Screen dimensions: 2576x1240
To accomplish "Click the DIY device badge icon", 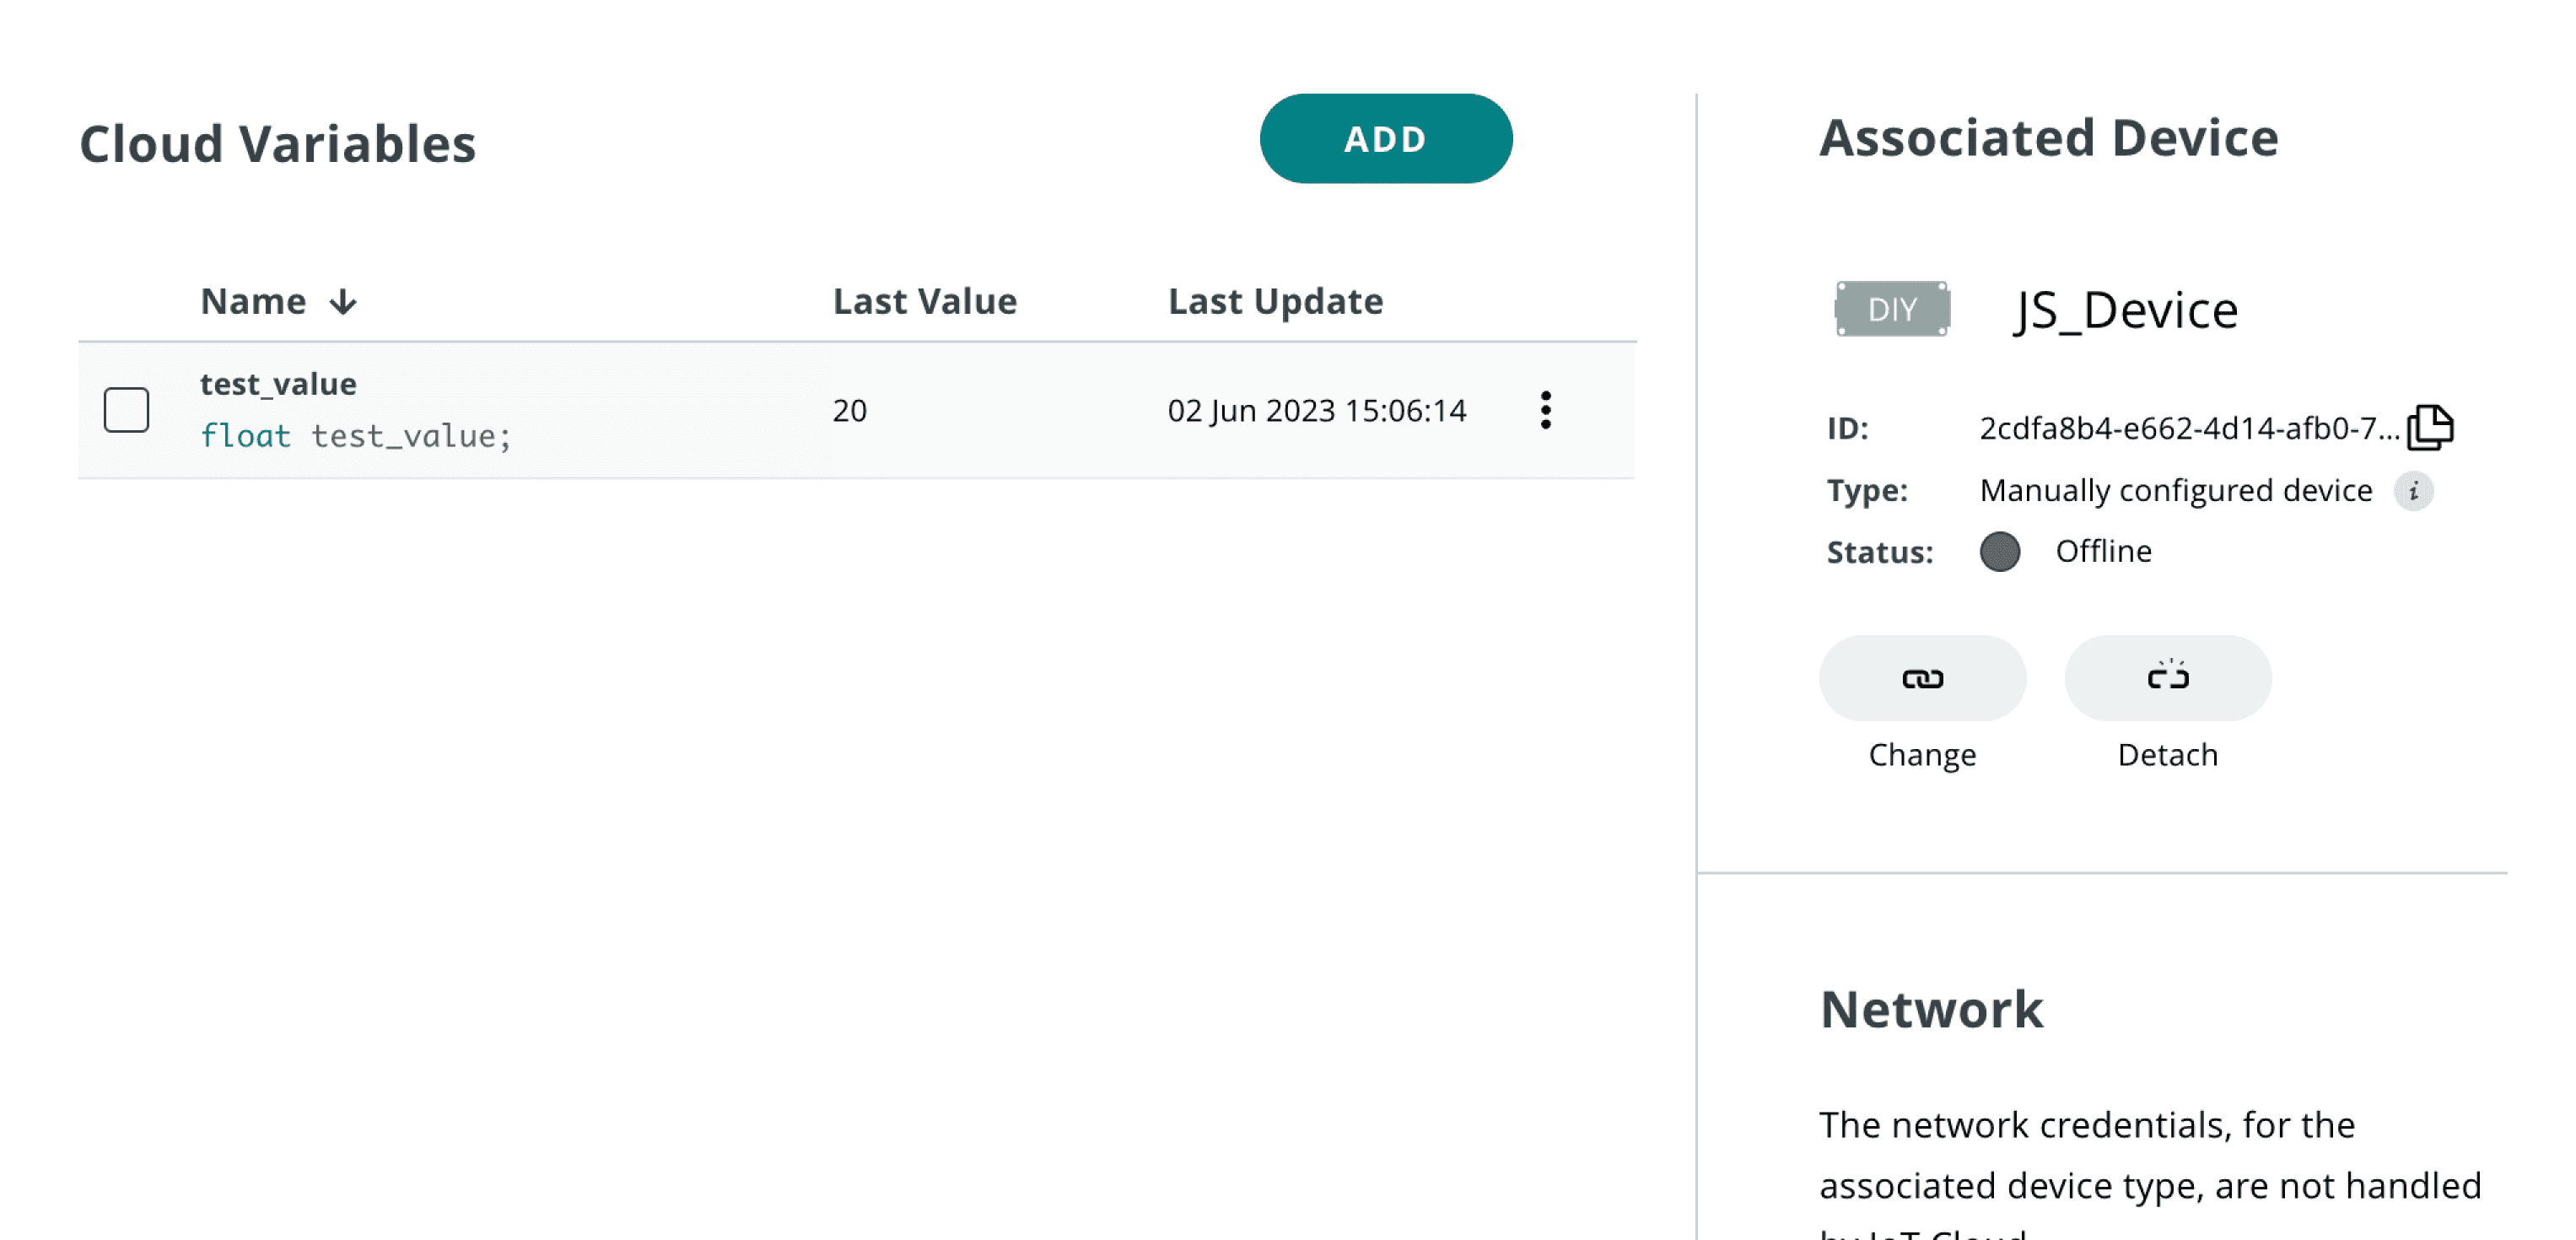I will [1891, 309].
